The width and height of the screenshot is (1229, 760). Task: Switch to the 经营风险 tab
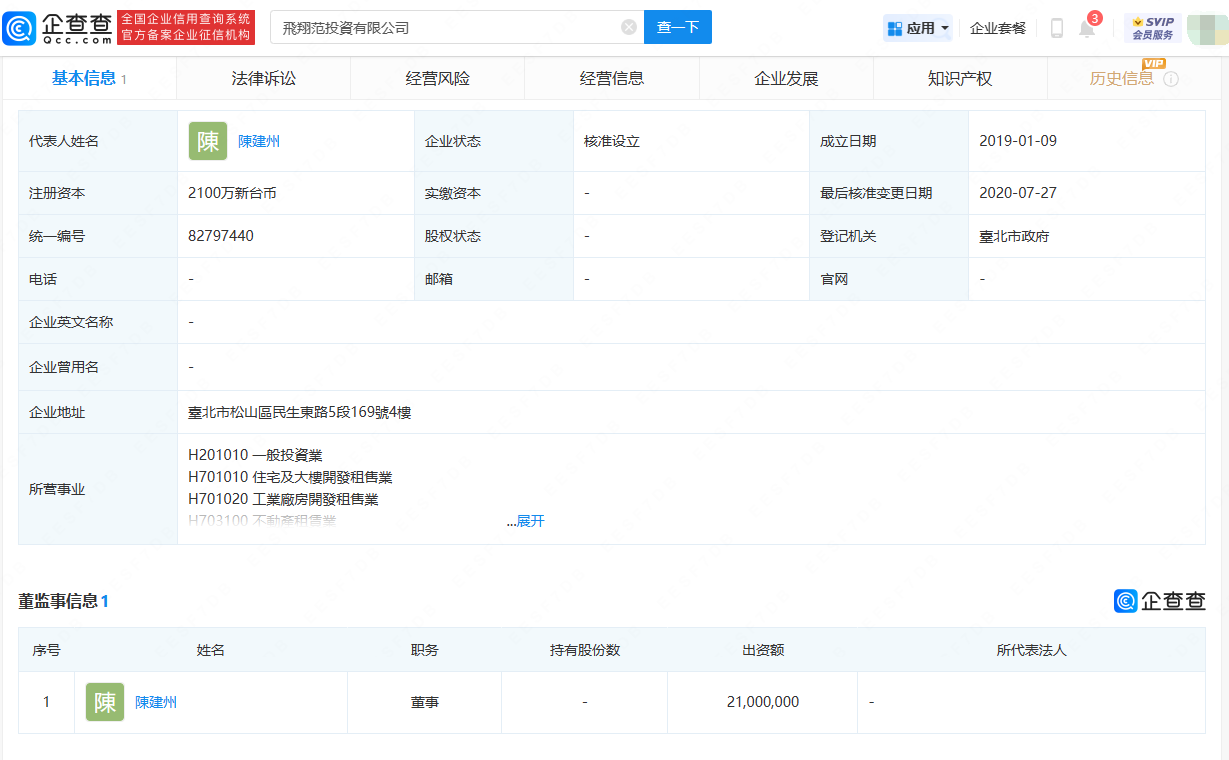tap(438, 78)
